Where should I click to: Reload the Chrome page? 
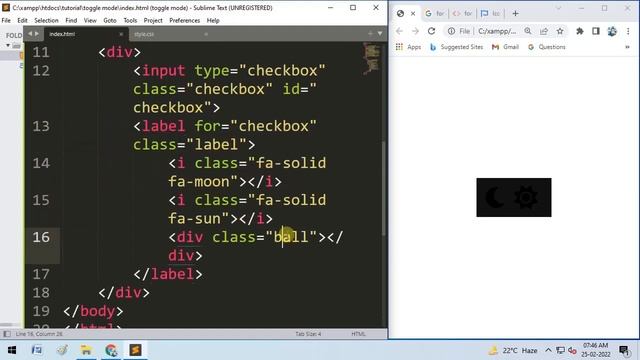coord(431,31)
